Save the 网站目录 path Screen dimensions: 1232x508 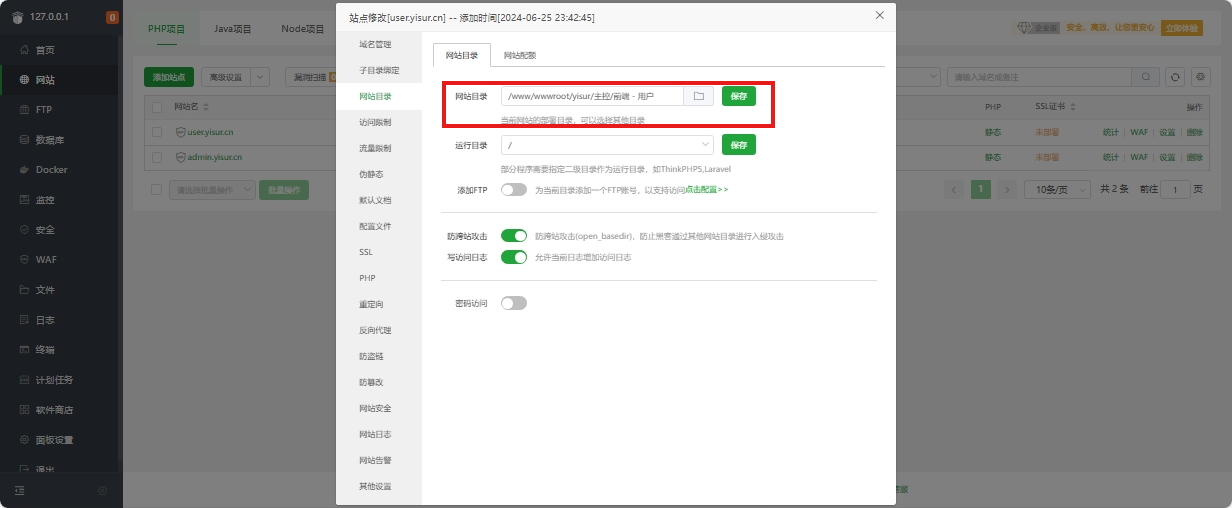pyautogui.click(x=738, y=96)
